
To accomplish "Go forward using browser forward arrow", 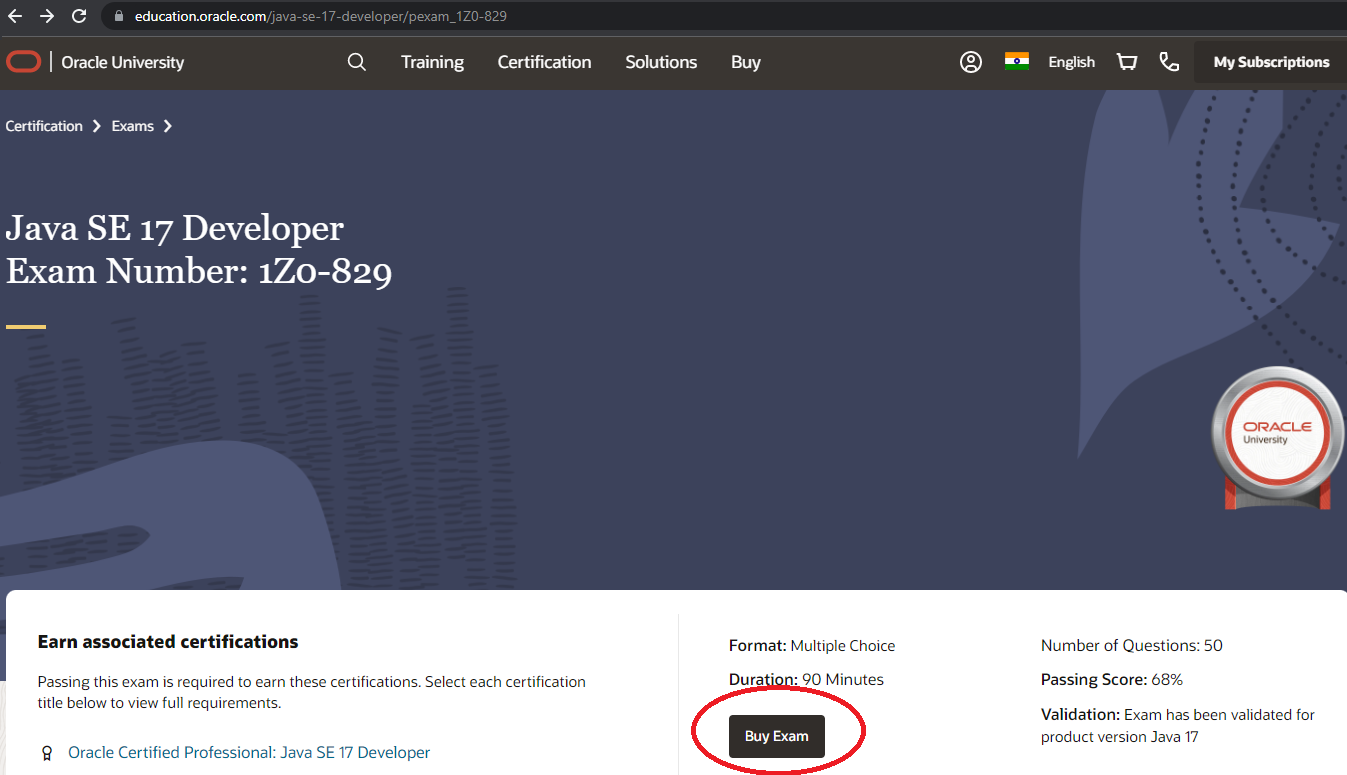I will click(x=47, y=16).
